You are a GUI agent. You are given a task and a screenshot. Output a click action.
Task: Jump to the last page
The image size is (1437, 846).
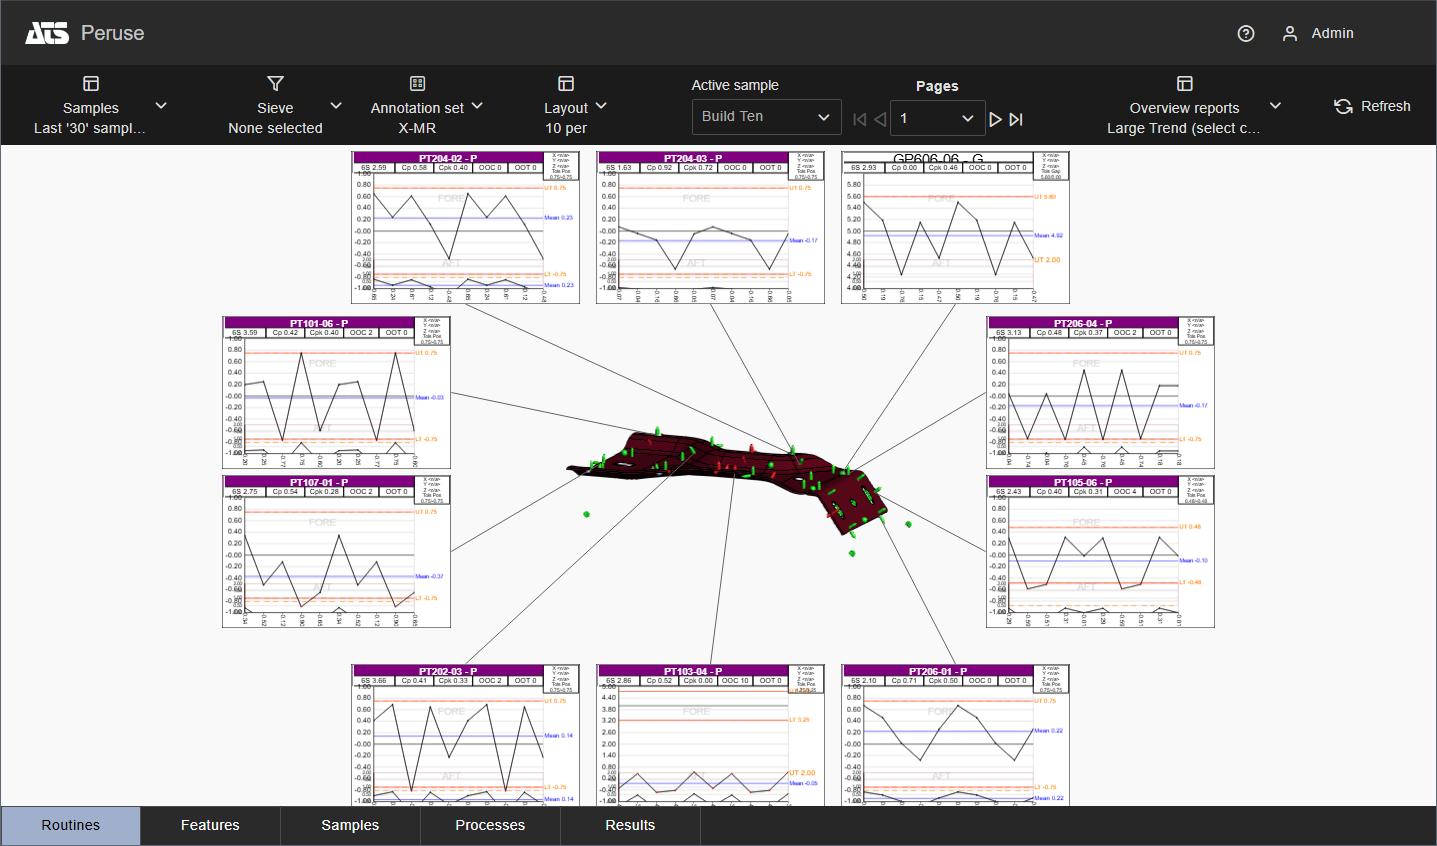click(1016, 119)
